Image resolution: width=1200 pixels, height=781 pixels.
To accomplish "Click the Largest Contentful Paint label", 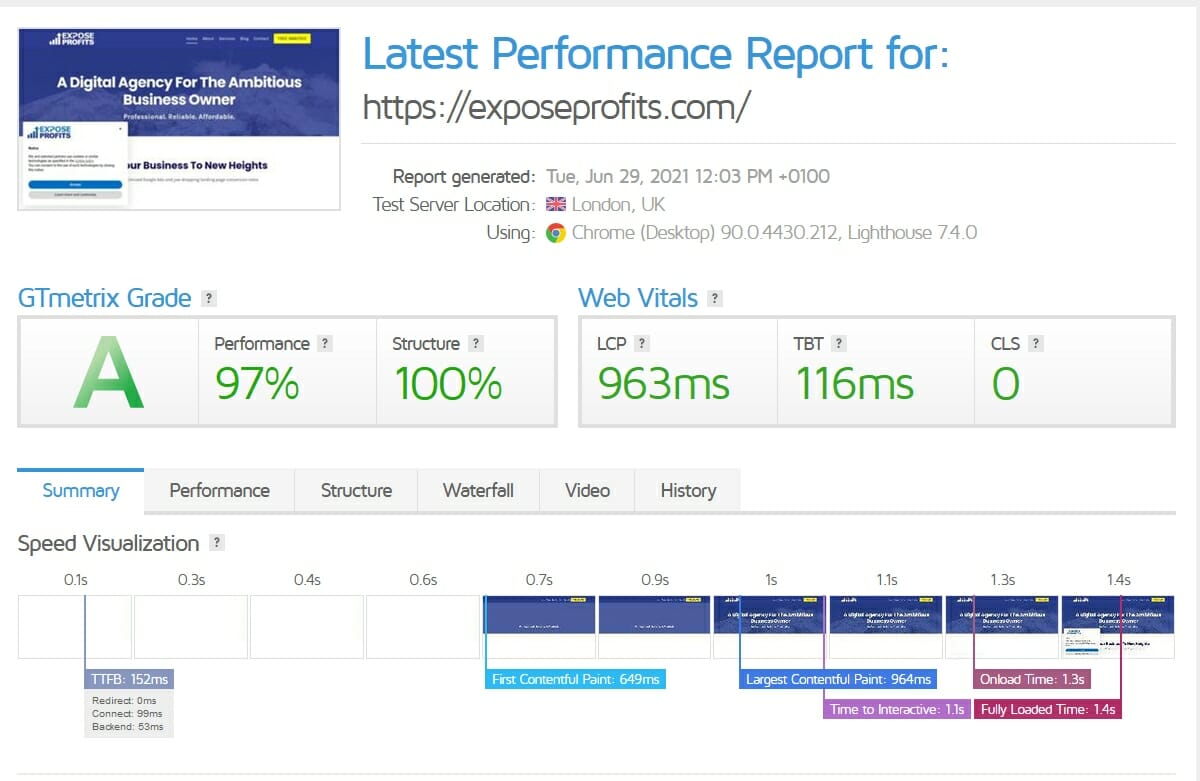I will point(839,679).
